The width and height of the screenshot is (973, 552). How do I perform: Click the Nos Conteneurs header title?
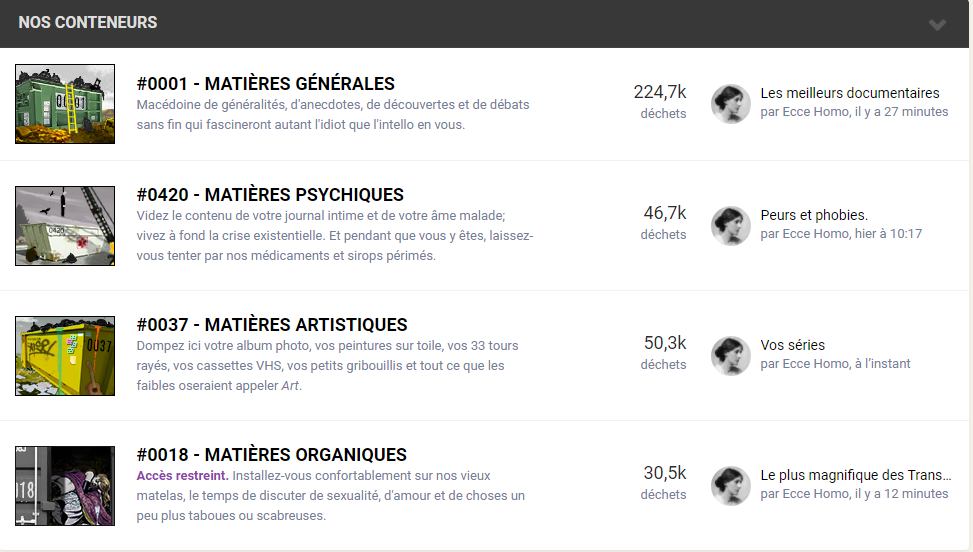pyautogui.click(x=87, y=22)
